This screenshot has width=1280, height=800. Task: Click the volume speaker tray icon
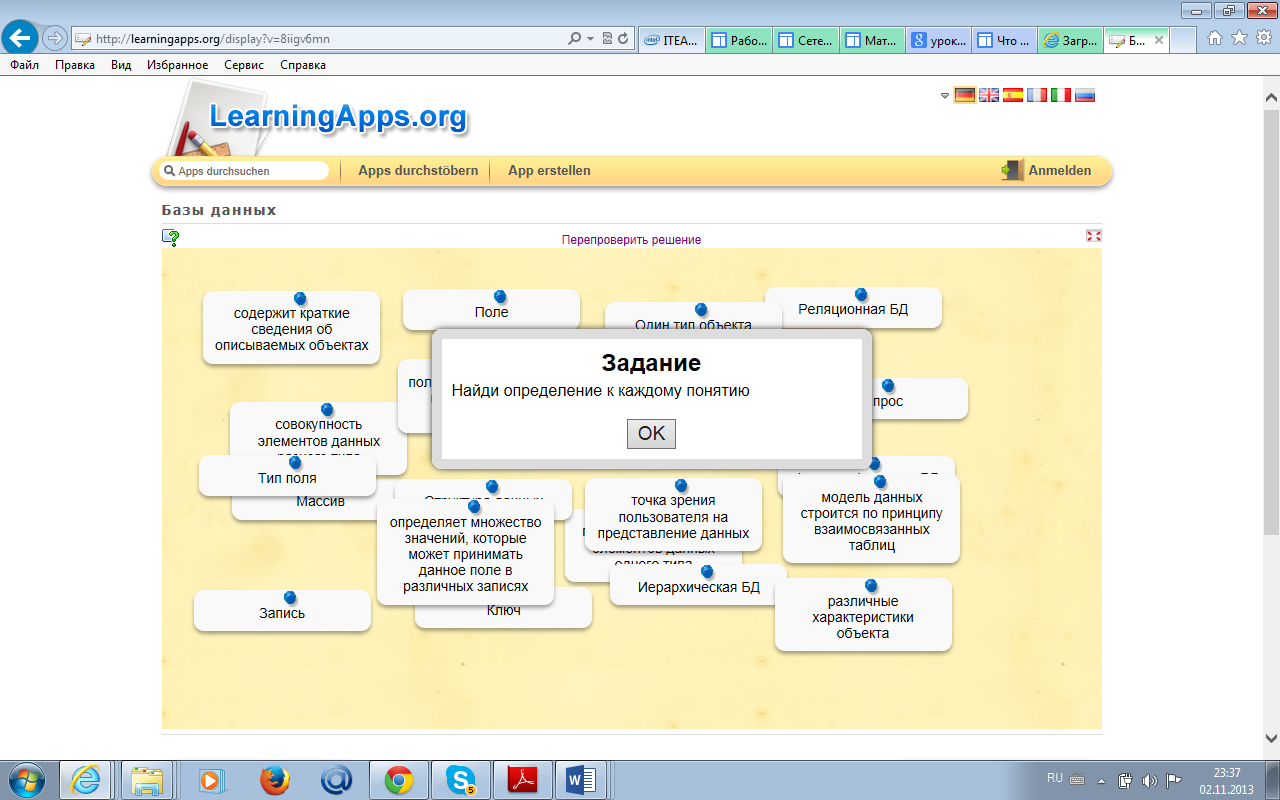coord(1149,780)
